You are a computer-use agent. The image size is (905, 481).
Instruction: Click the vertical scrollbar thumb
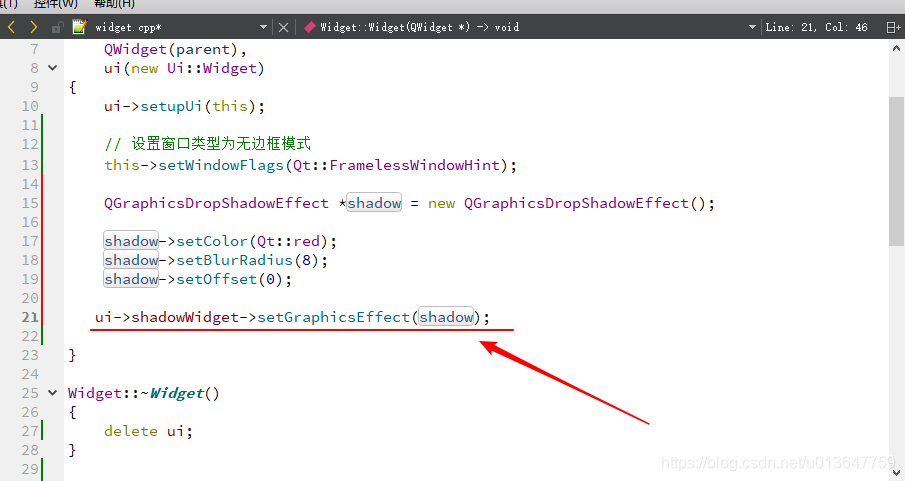896,171
